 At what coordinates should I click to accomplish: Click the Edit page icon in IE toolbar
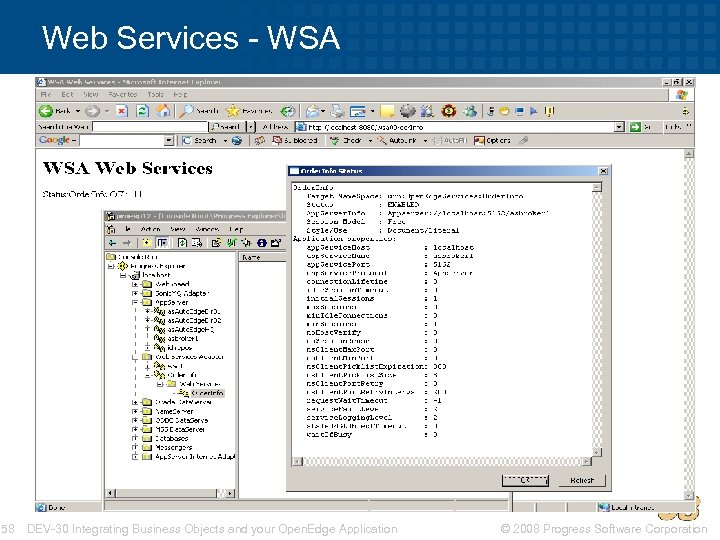coord(358,111)
